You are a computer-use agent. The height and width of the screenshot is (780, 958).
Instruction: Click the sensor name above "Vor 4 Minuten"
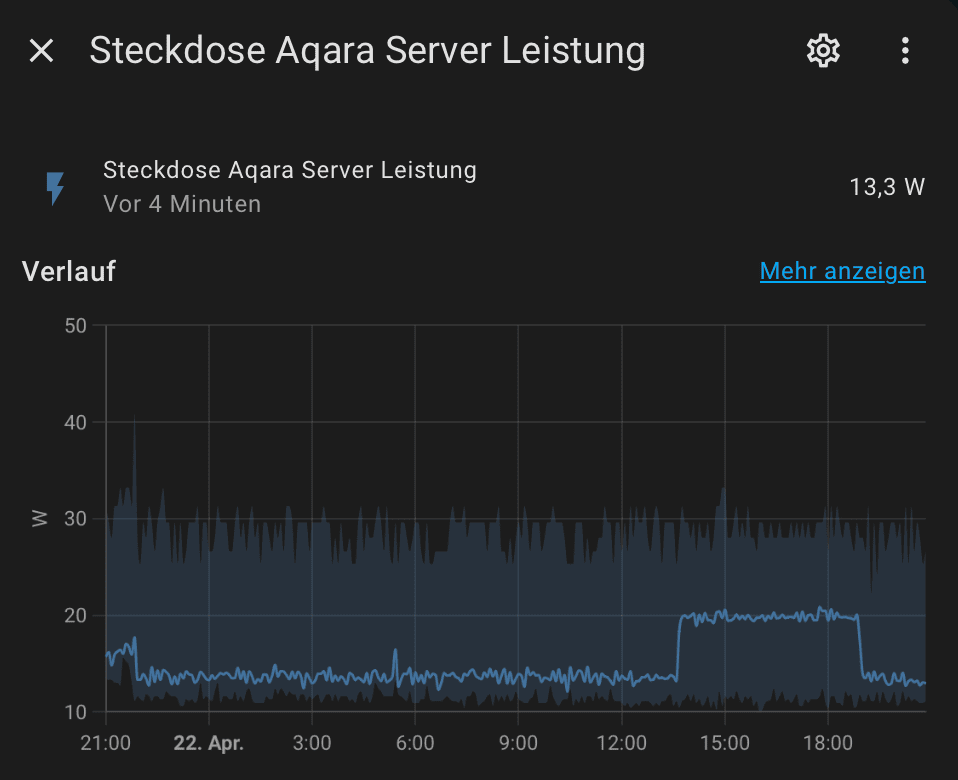pyautogui.click(x=289, y=170)
